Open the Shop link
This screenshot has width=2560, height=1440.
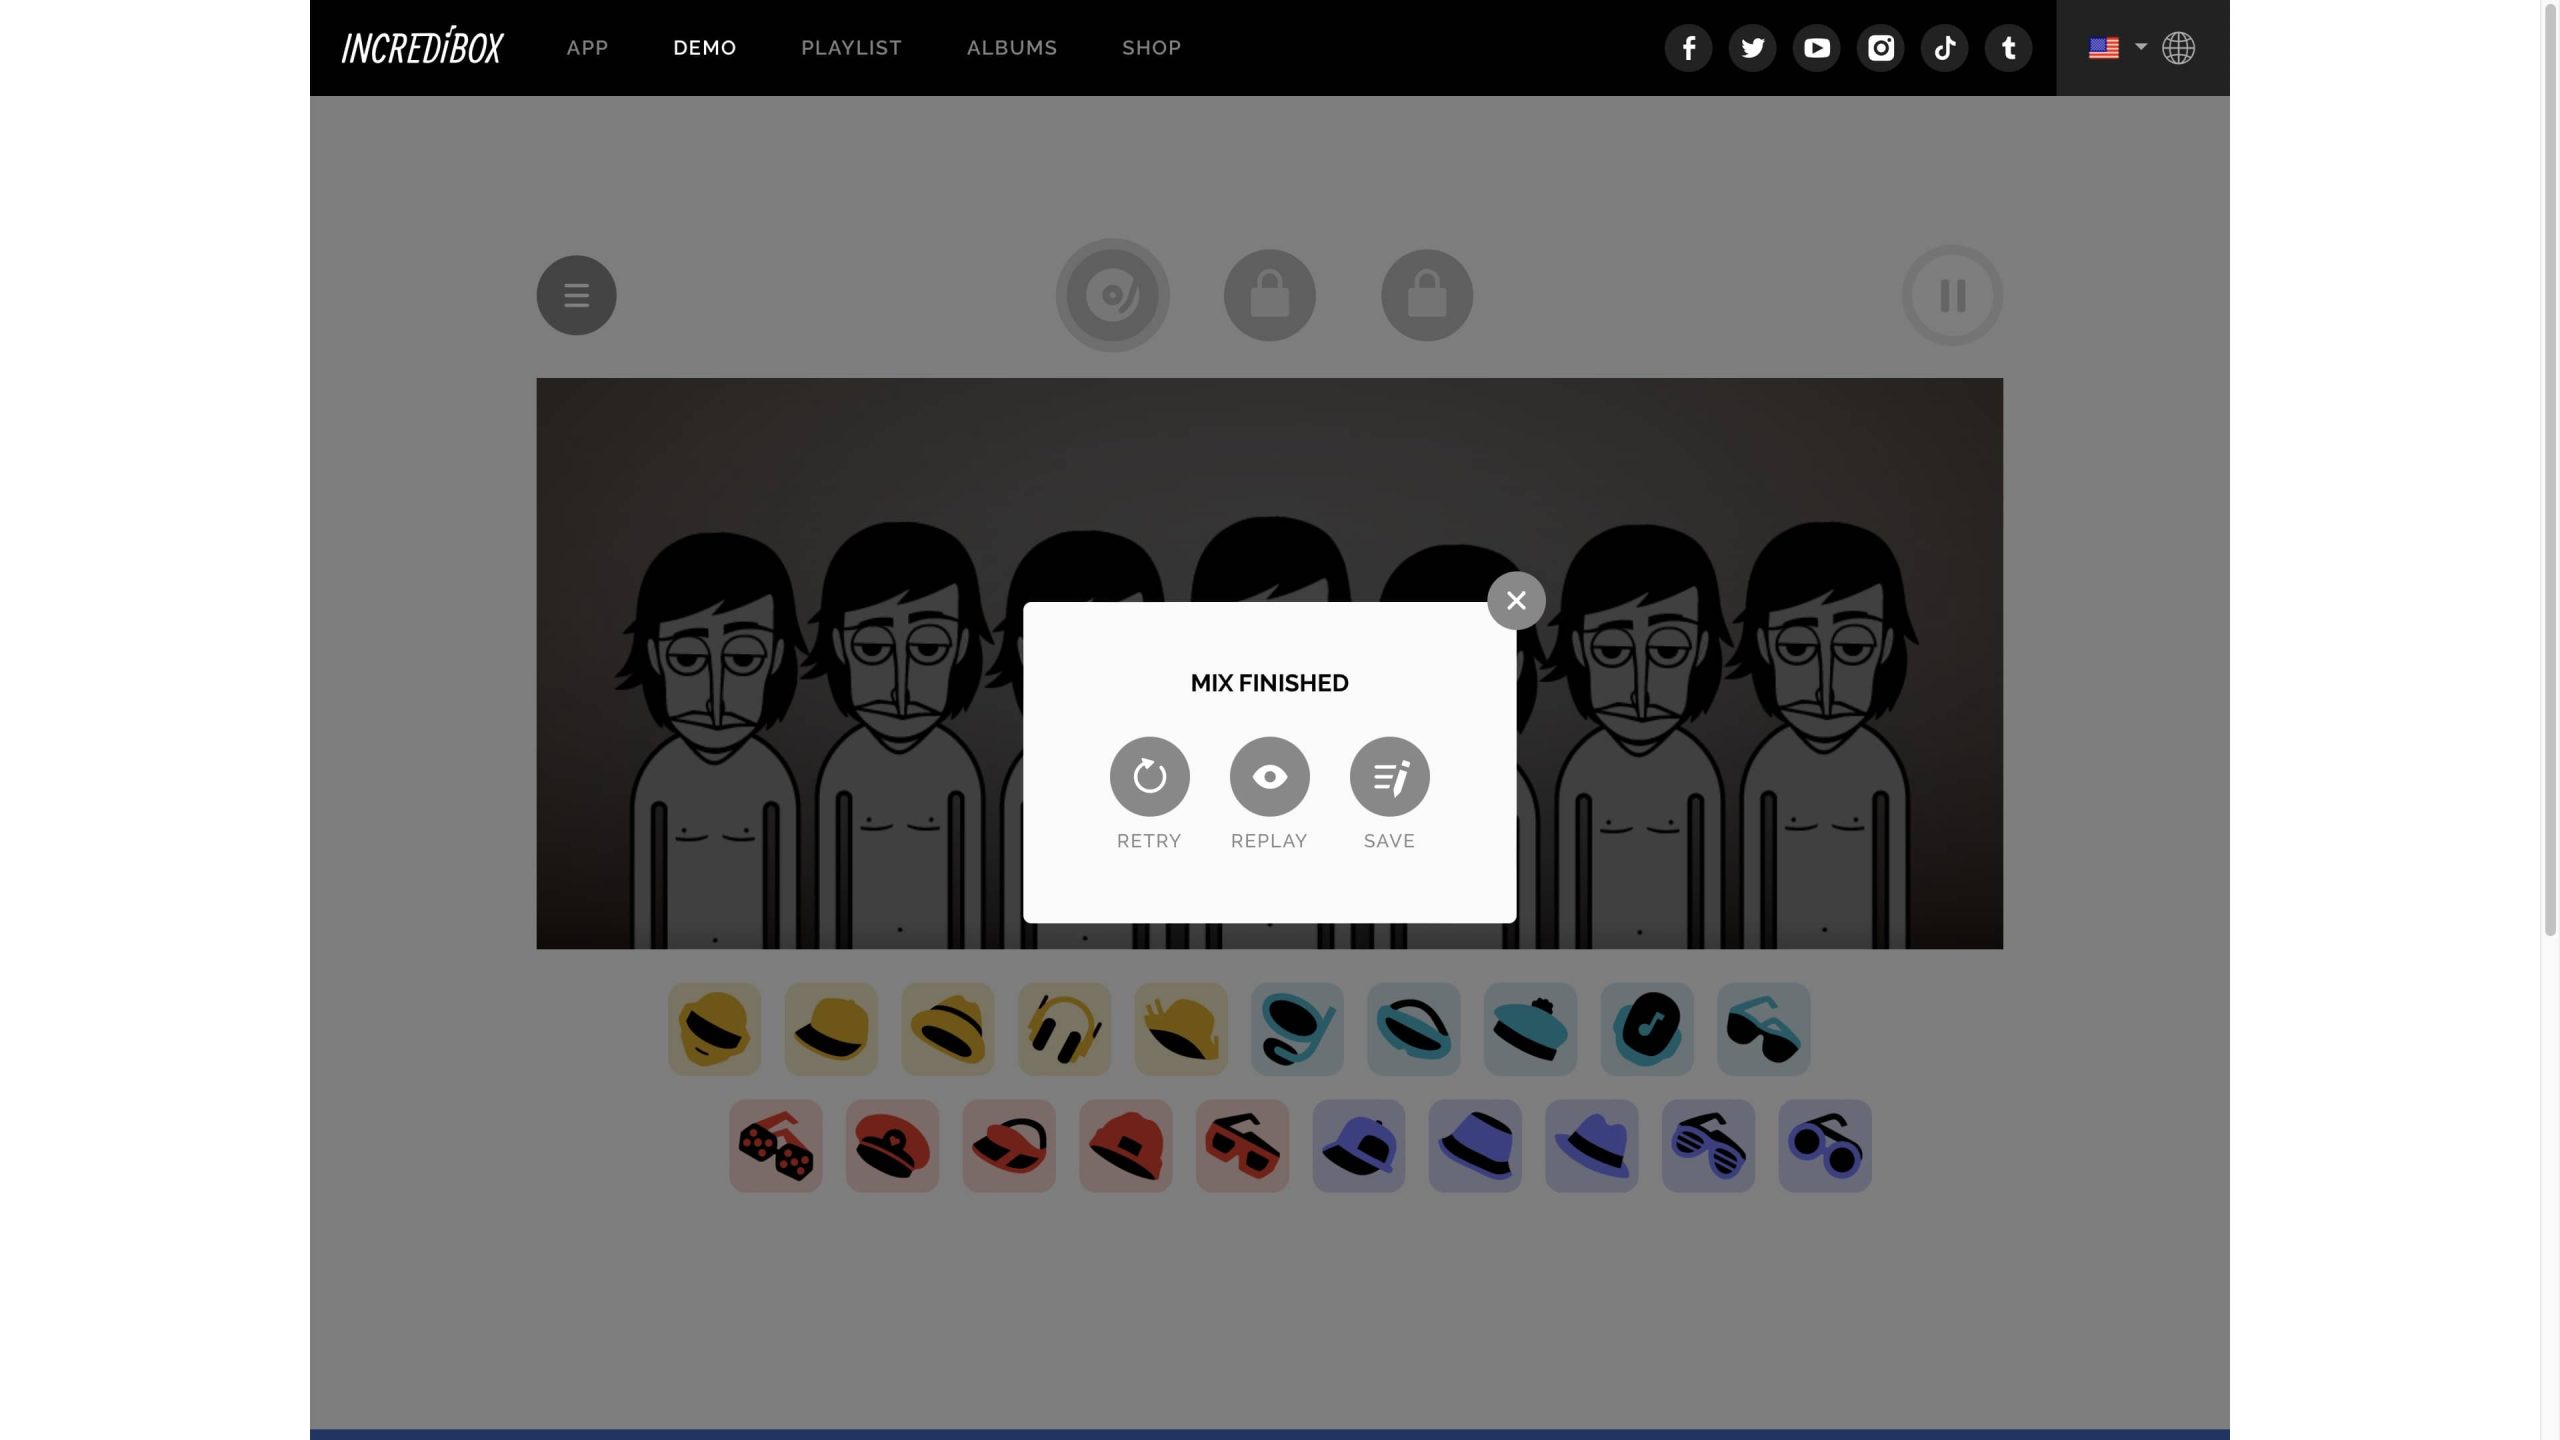pyautogui.click(x=1151, y=48)
